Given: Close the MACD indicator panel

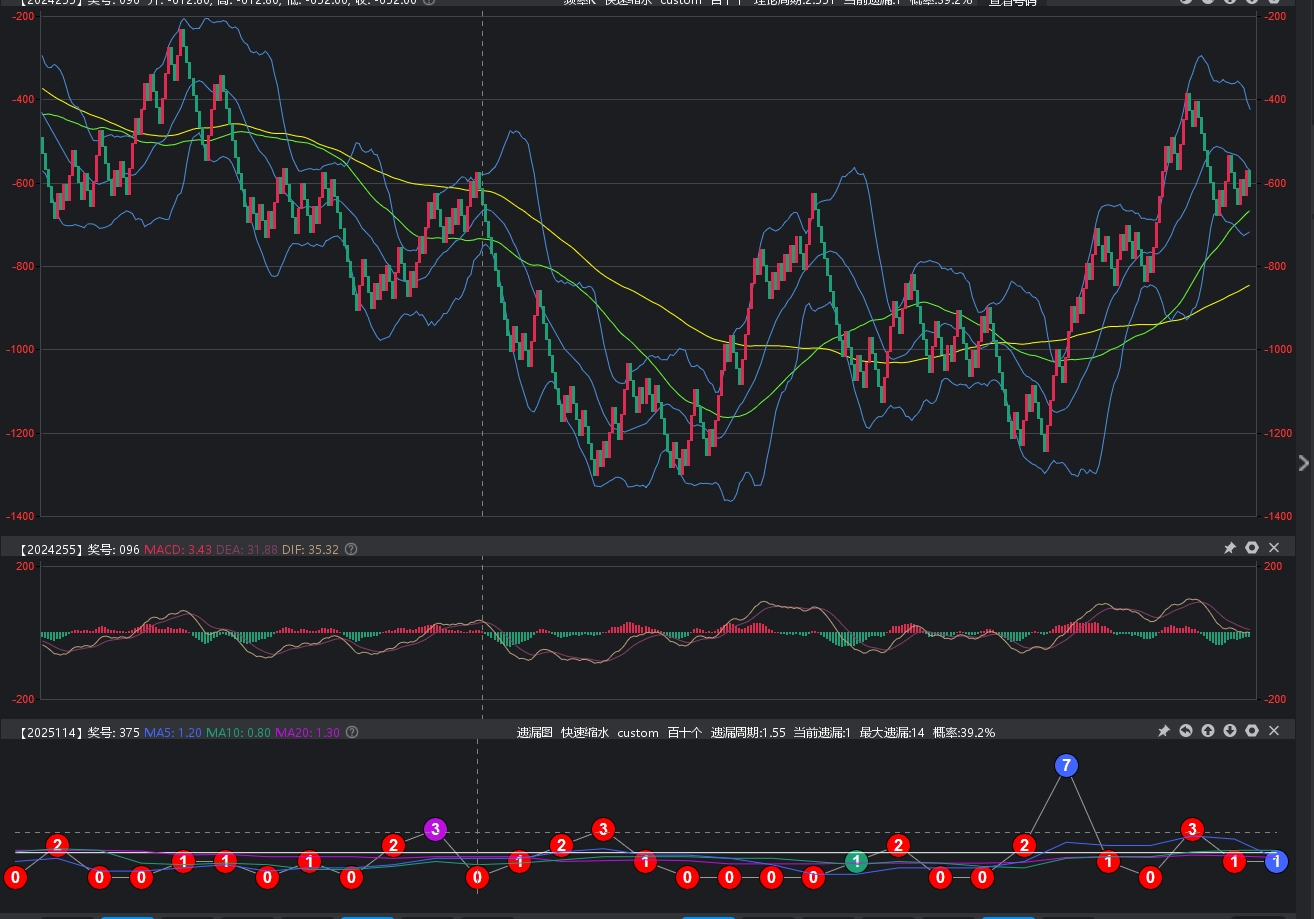Looking at the screenshot, I should tap(1274, 548).
